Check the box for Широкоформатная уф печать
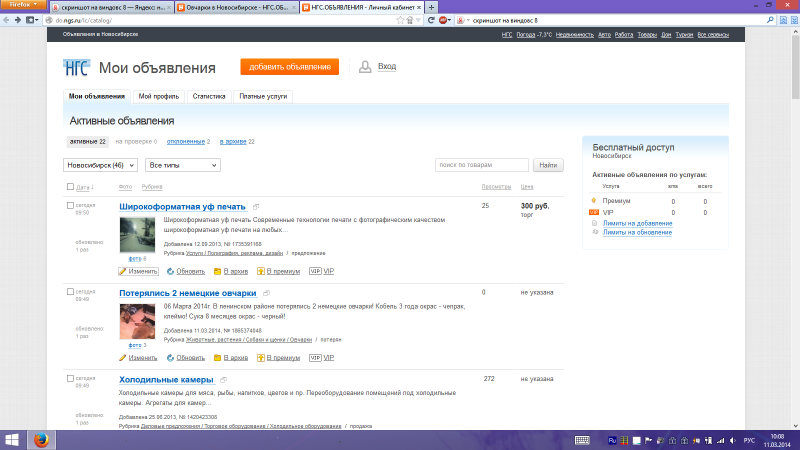The height and width of the screenshot is (450, 800). [x=70, y=206]
